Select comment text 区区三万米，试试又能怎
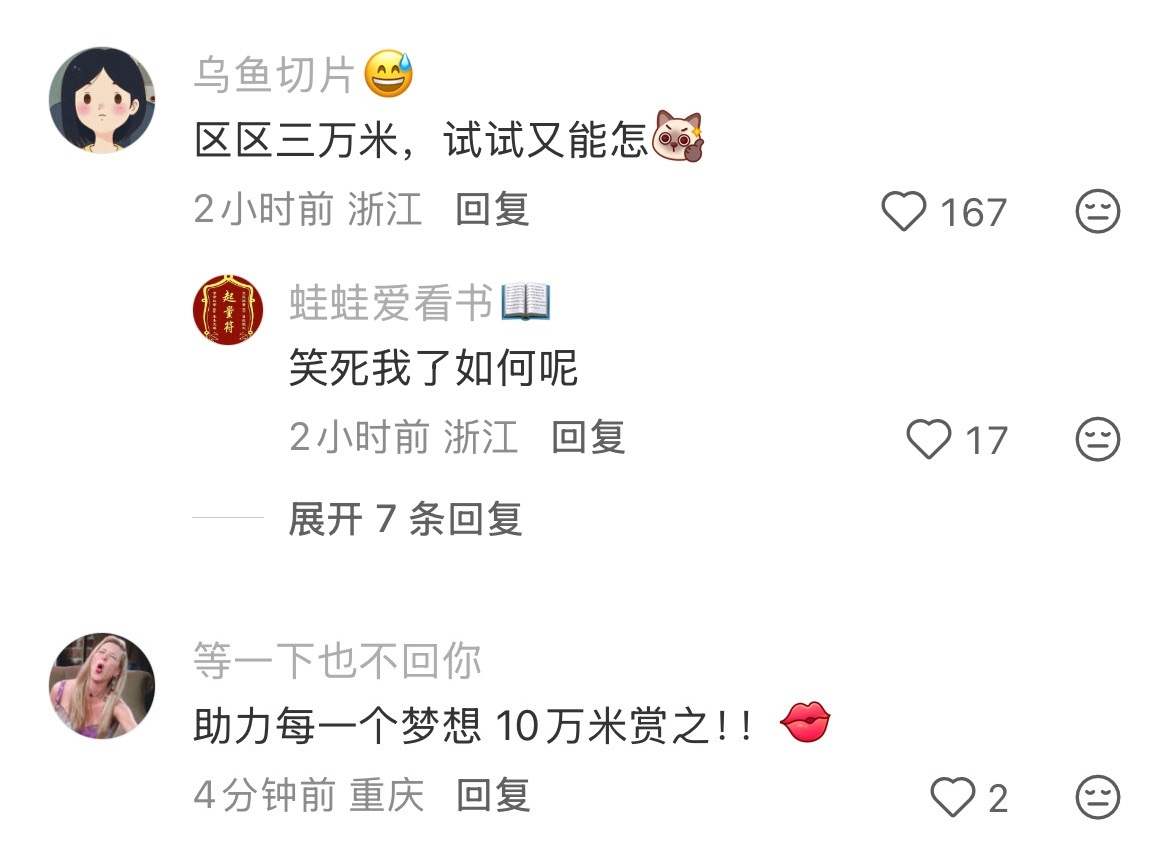This screenshot has width=1170, height=843. click(421, 140)
